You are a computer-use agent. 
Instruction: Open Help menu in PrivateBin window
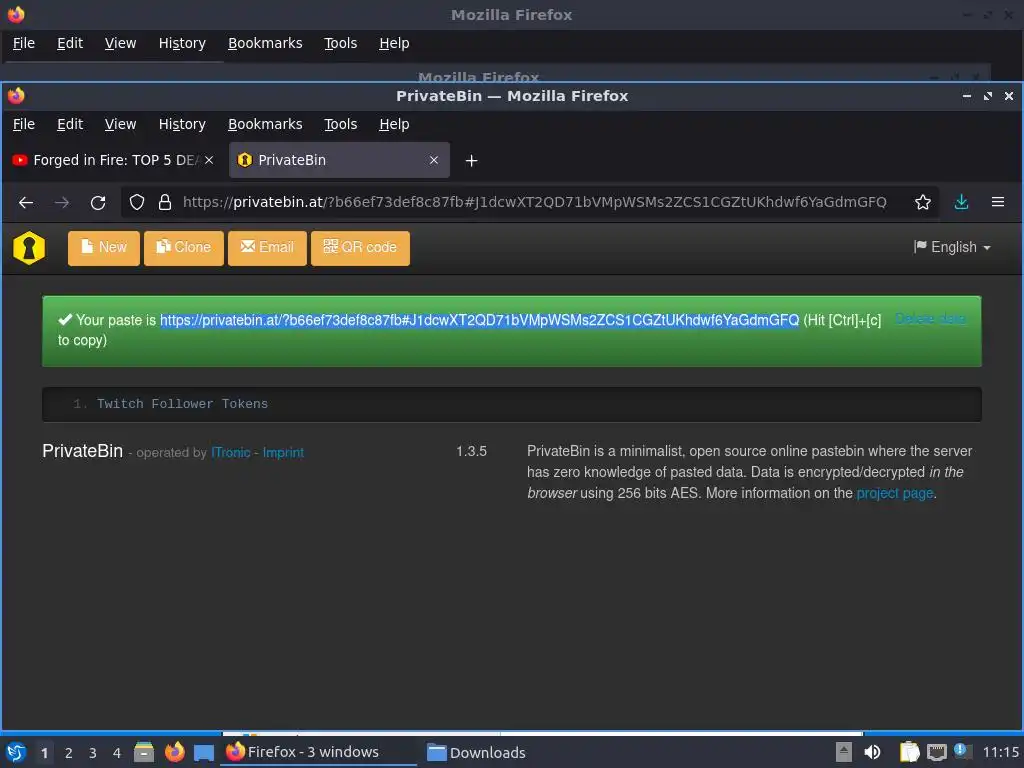(x=394, y=124)
